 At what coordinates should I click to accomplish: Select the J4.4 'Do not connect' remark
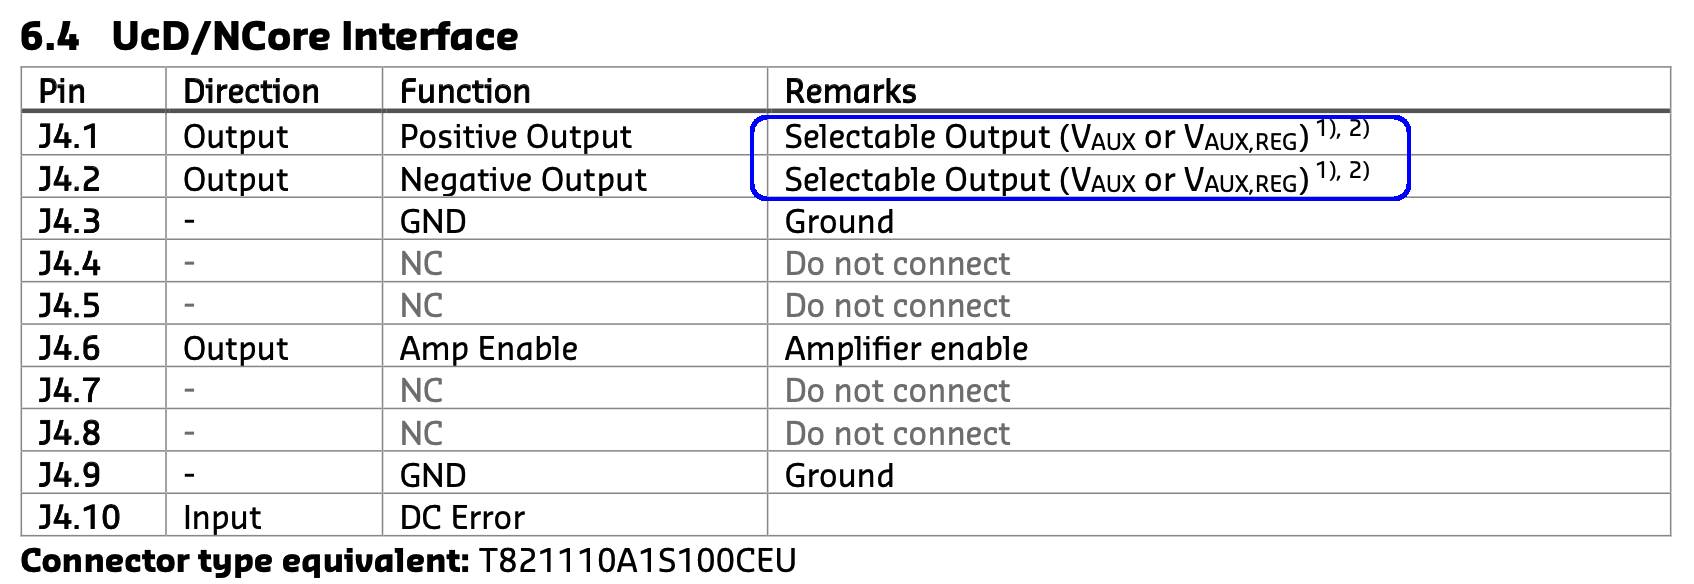[x=898, y=263]
